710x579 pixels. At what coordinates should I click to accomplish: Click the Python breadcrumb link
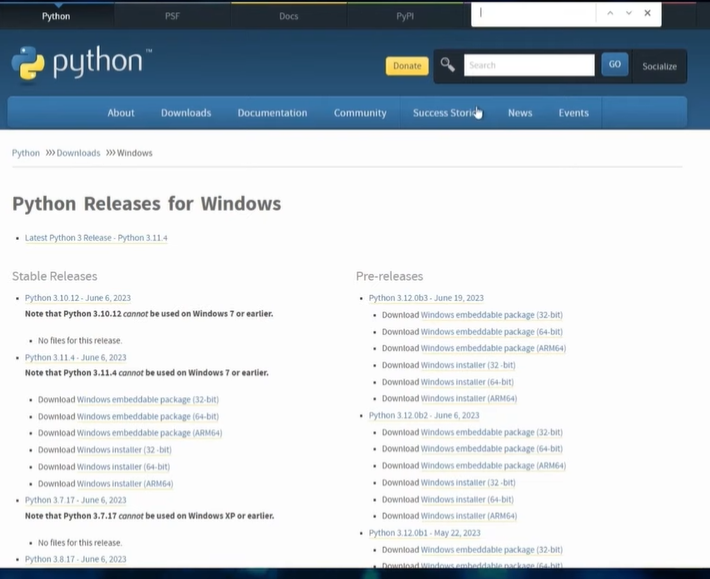pos(26,153)
